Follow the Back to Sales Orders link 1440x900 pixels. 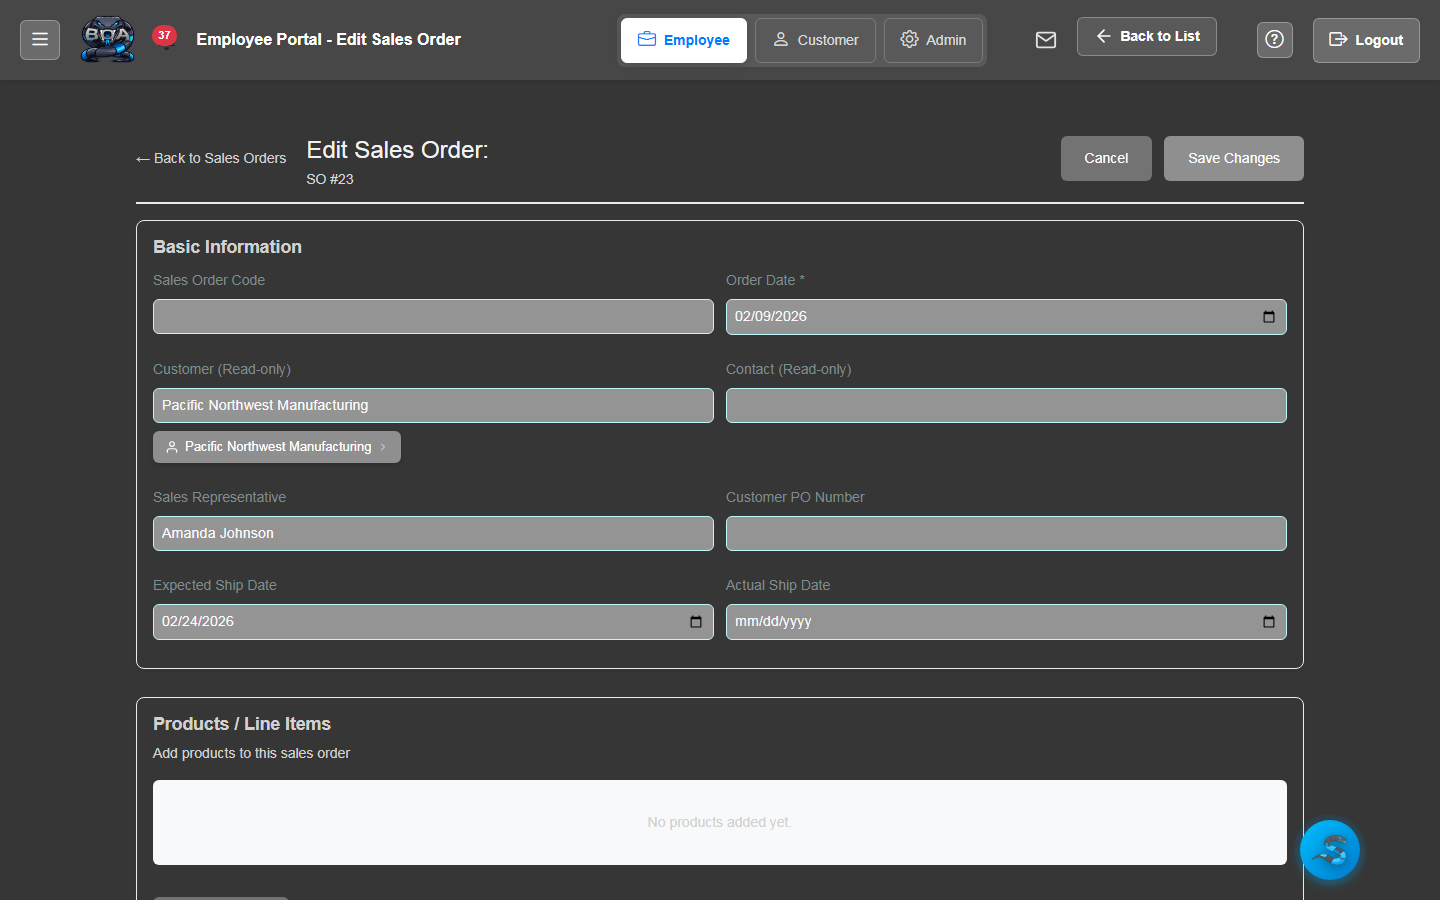211,158
